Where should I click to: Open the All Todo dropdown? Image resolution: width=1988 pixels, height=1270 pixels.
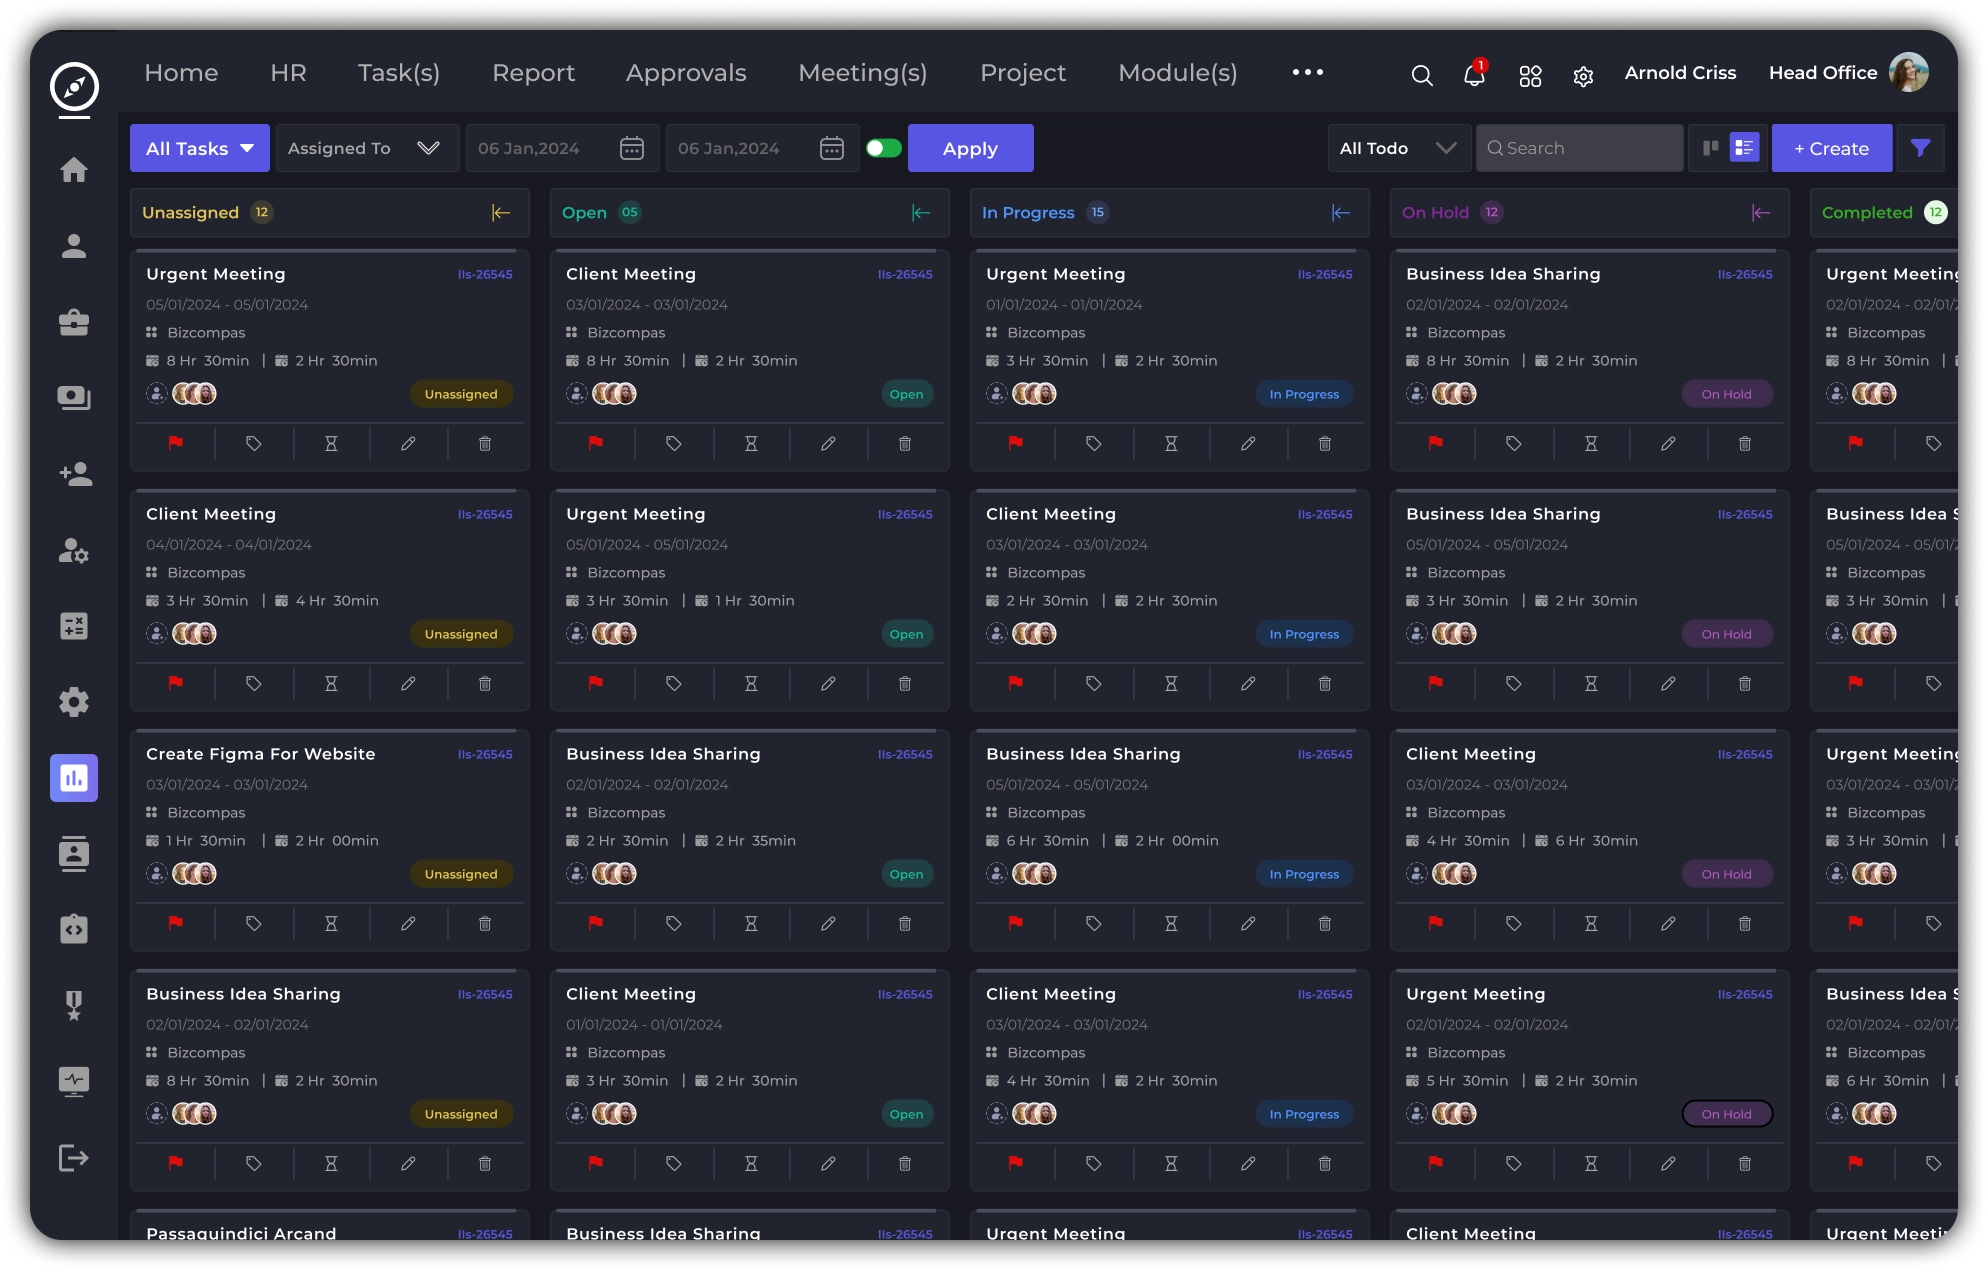click(1397, 148)
